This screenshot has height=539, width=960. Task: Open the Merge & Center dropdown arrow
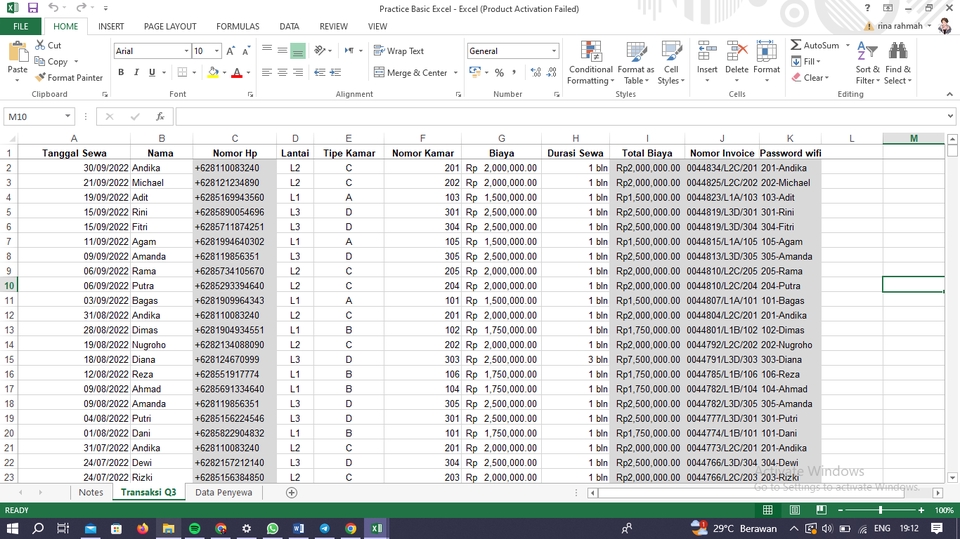[456, 73]
